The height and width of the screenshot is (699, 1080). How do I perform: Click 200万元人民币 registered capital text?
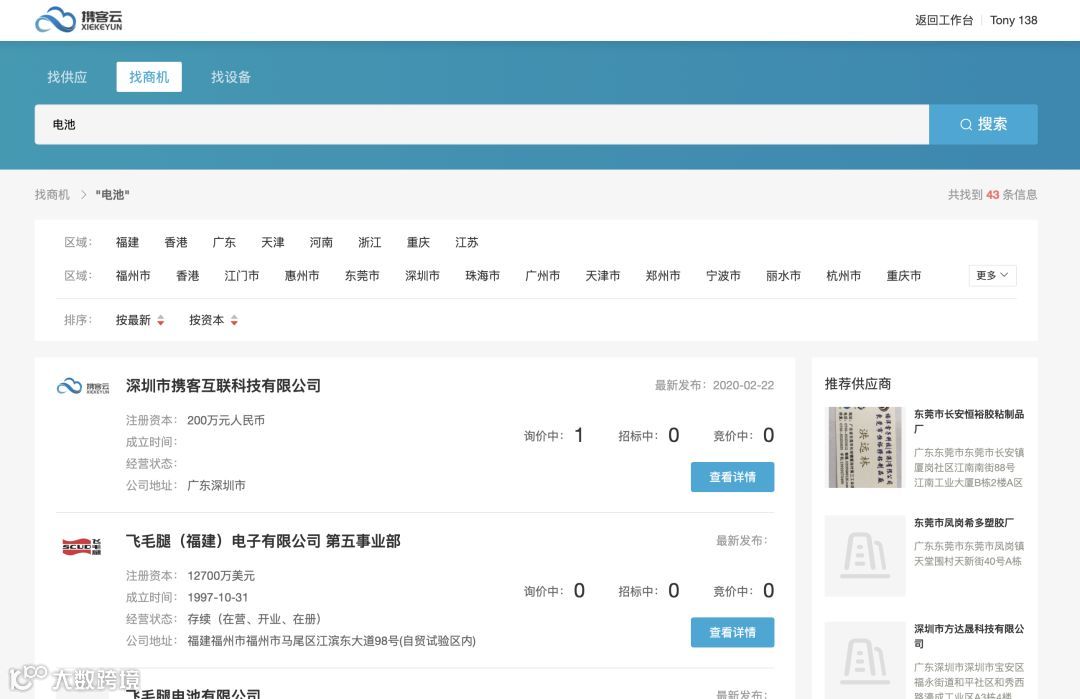click(x=226, y=420)
